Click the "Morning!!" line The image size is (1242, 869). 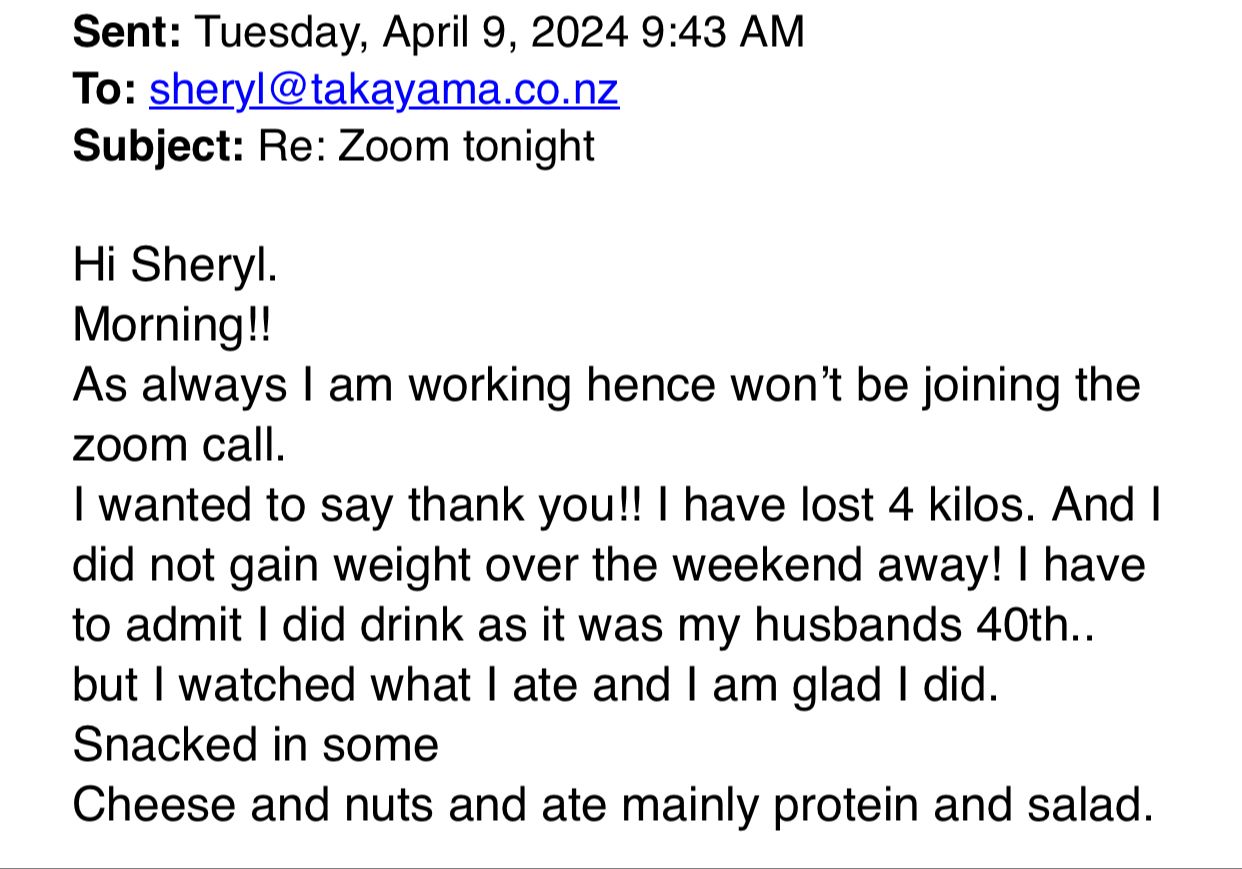[171, 324]
